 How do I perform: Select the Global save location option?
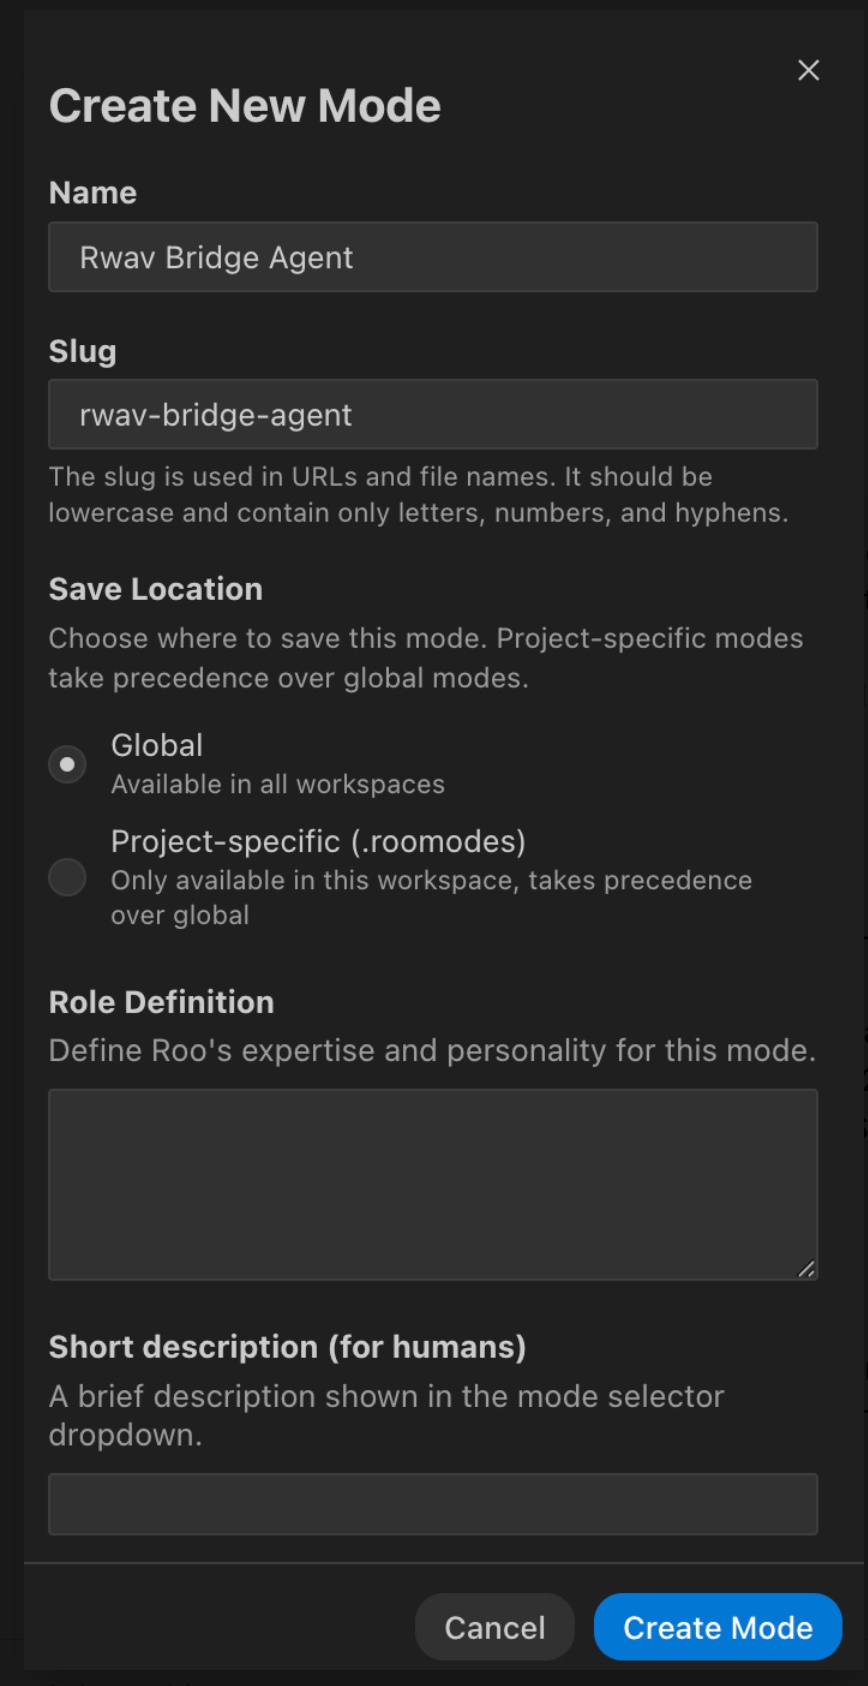click(x=67, y=763)
